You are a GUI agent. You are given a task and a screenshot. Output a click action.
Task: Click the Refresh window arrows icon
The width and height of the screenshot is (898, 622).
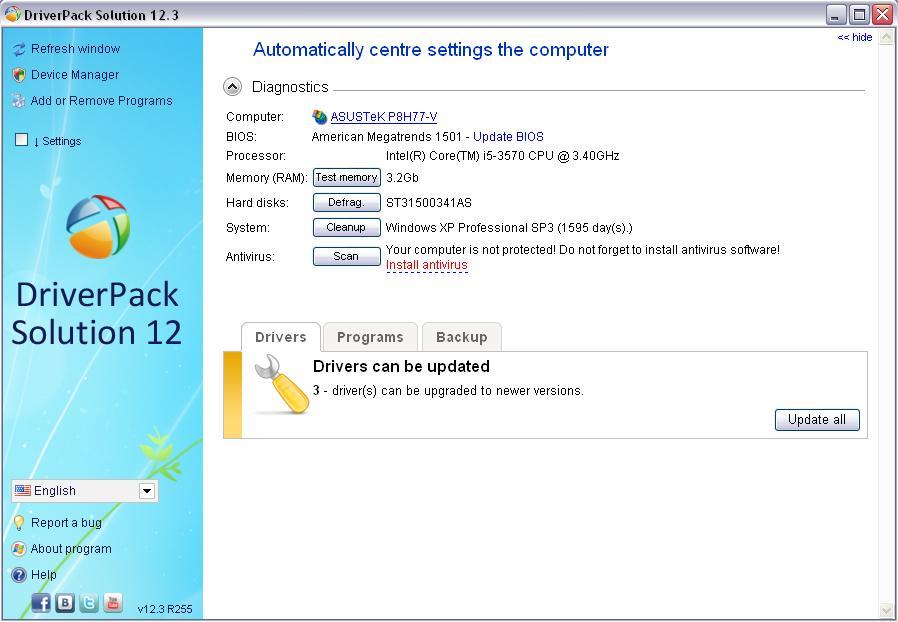19,49
